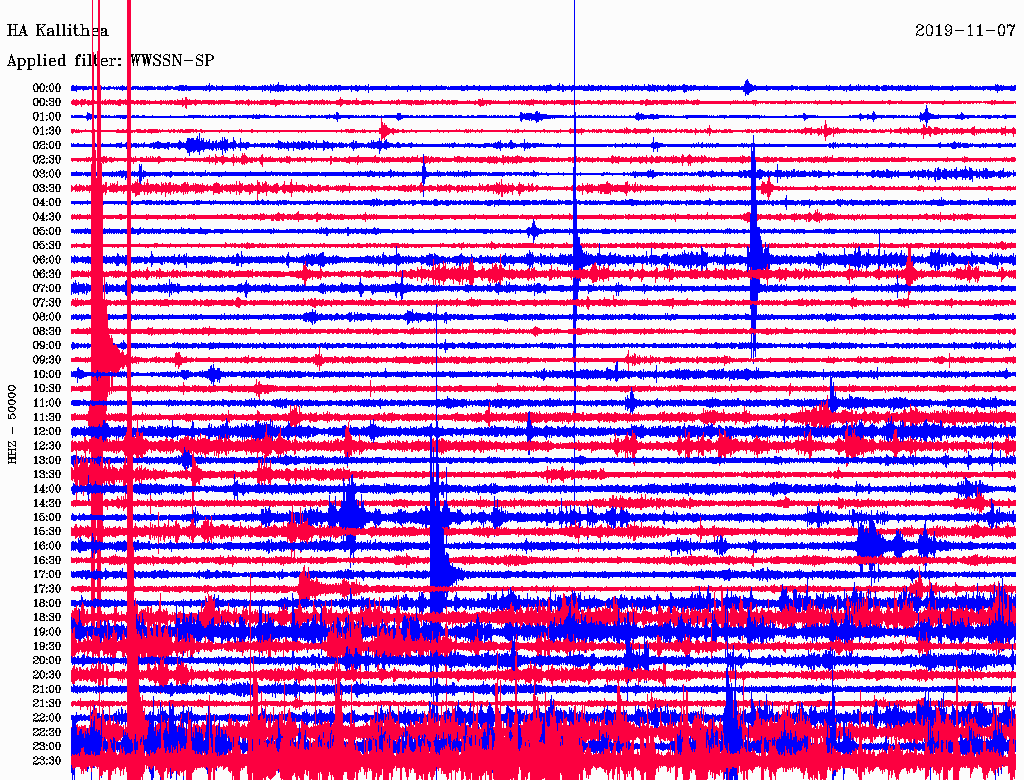The height and width of the screenshot is (780, 1024).
Task: Click the 03:00 time label
Action: coord(47,174)
